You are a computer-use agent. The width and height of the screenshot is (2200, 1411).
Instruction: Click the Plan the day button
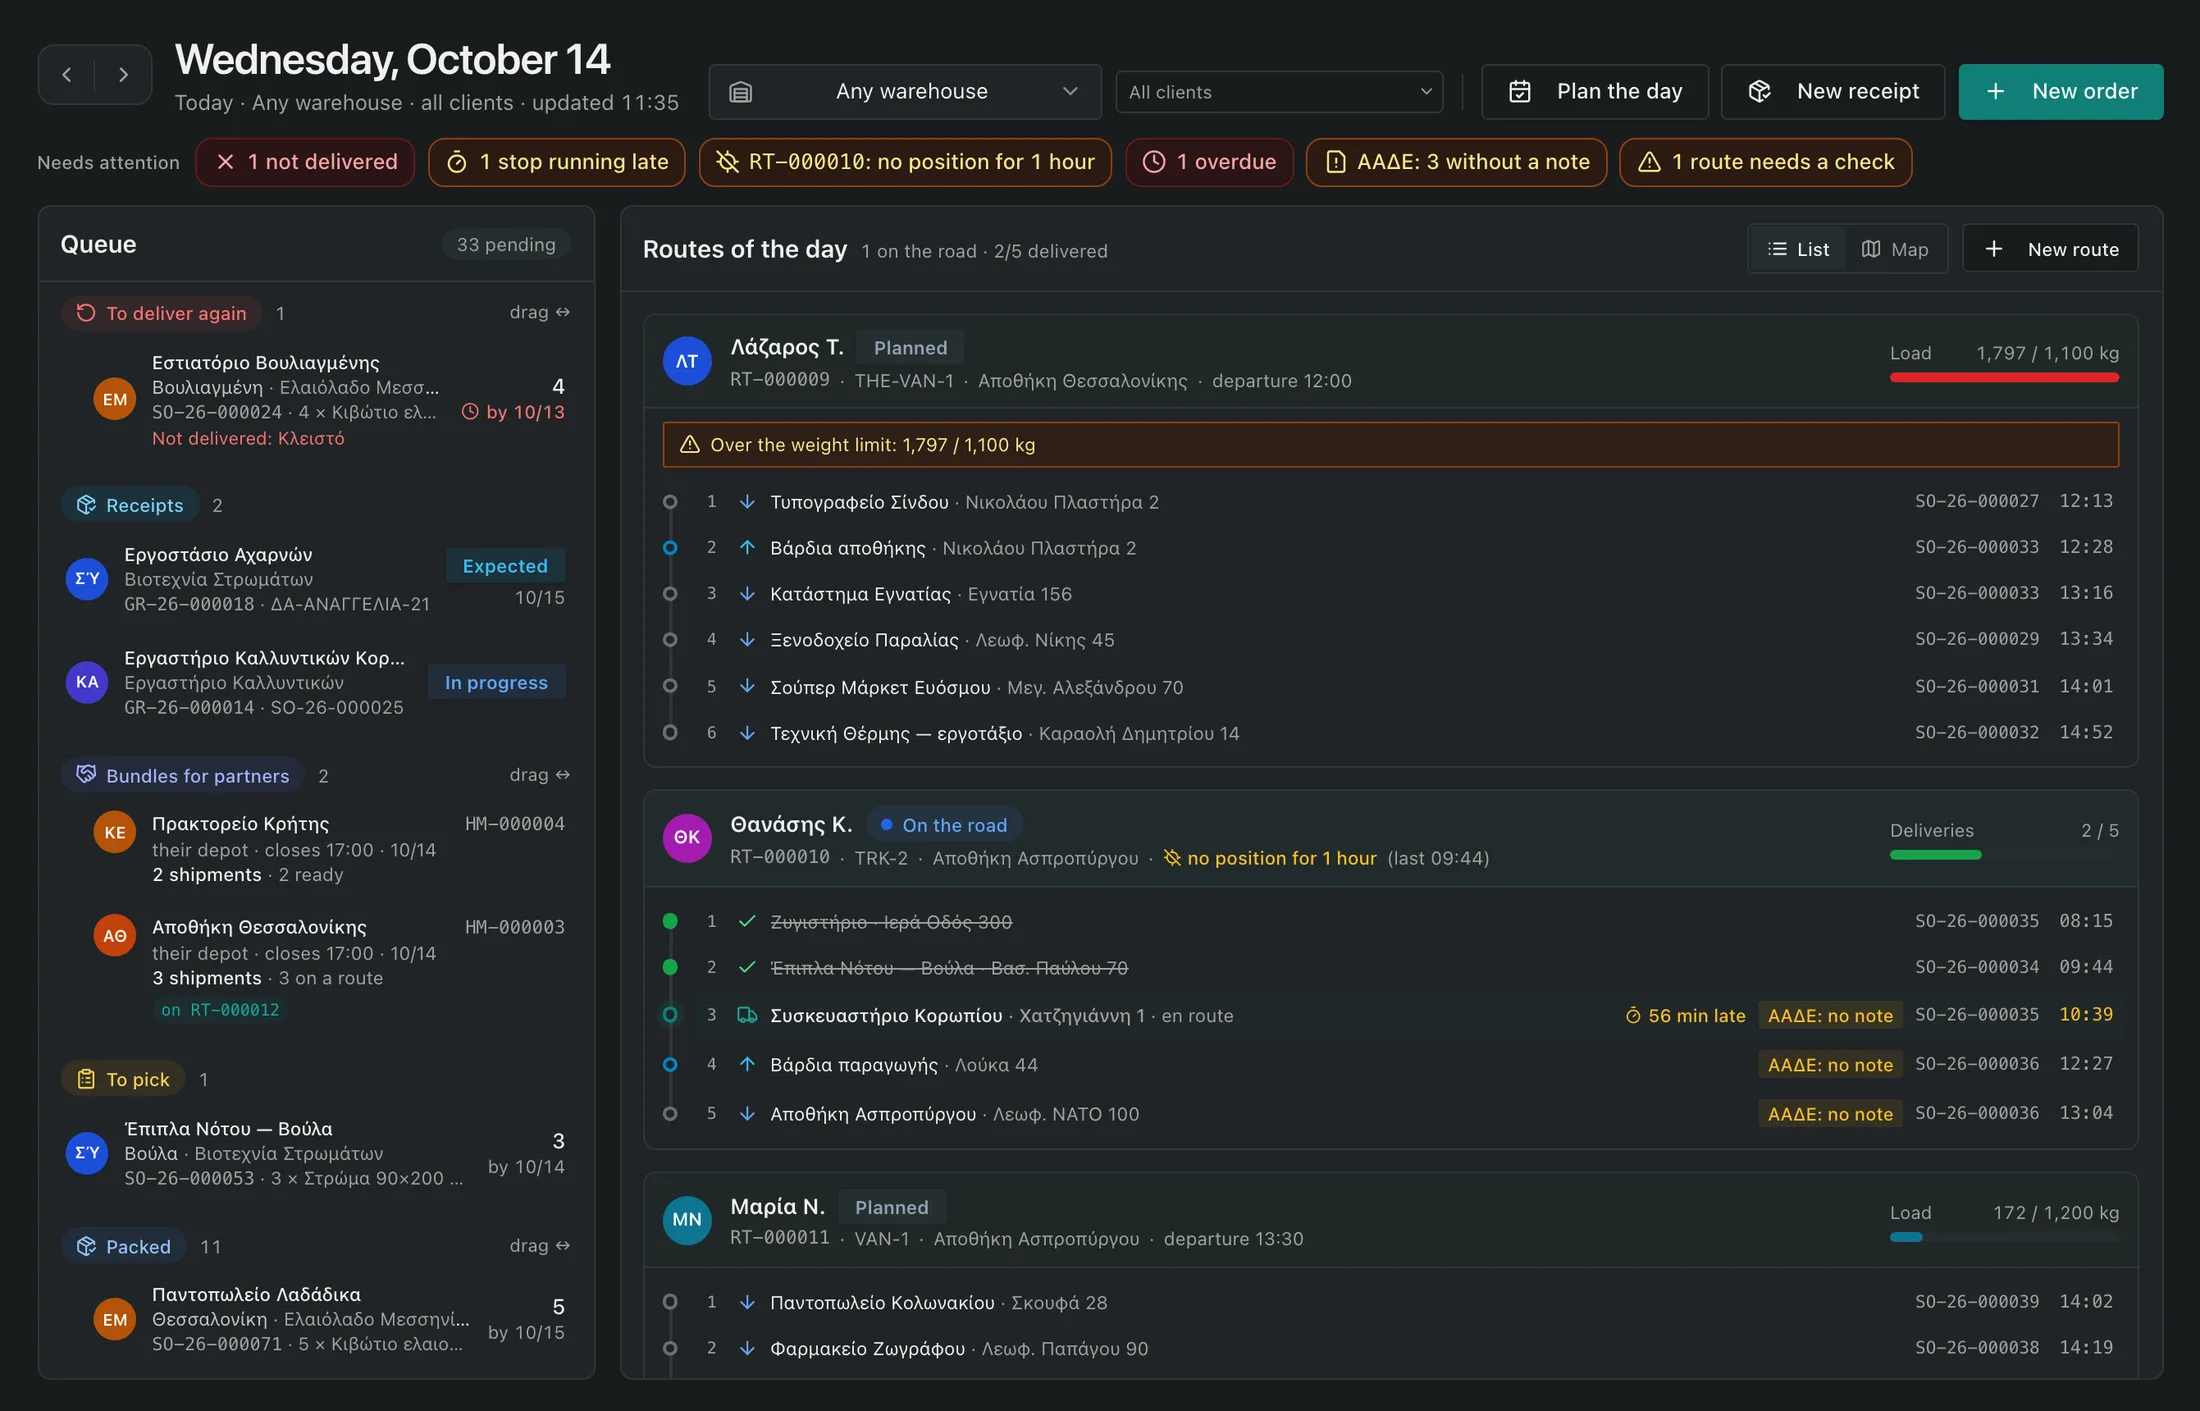1595,92
